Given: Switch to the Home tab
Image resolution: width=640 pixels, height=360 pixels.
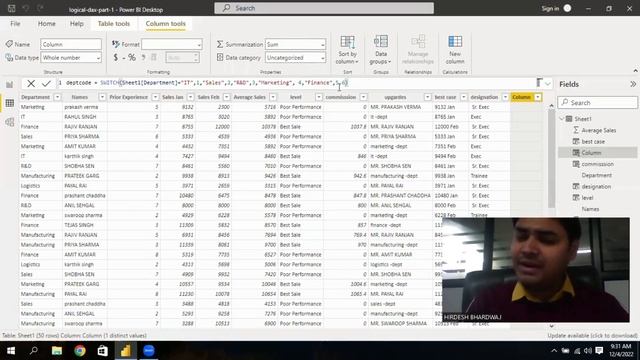Looking at the screenshot, I should pos(47,24).
